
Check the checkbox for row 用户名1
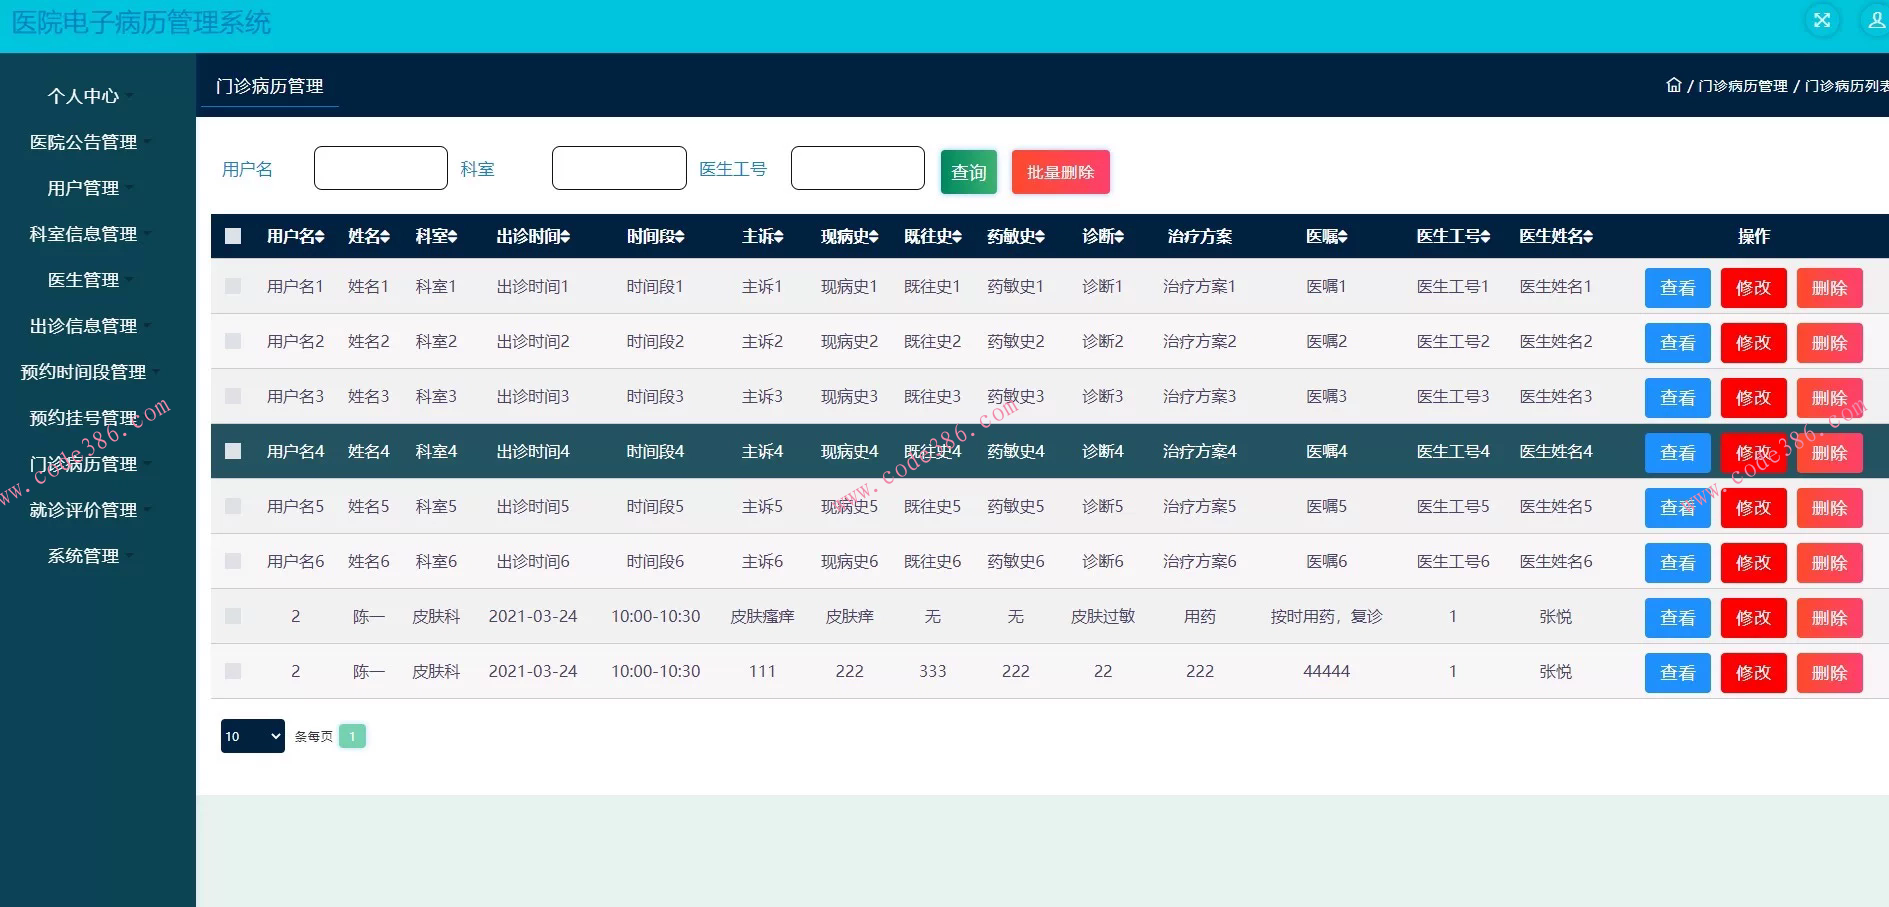233,286
